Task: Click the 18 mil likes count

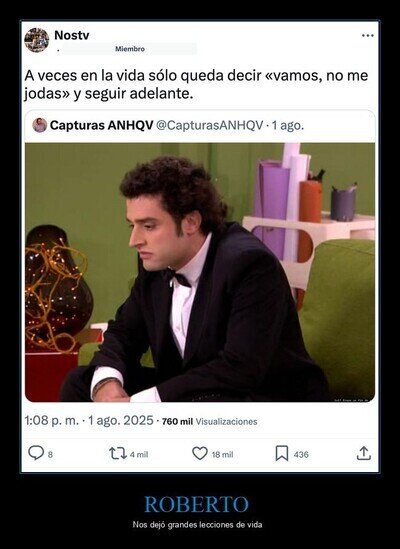Action: pyautogui.click(x=222, y=454)
